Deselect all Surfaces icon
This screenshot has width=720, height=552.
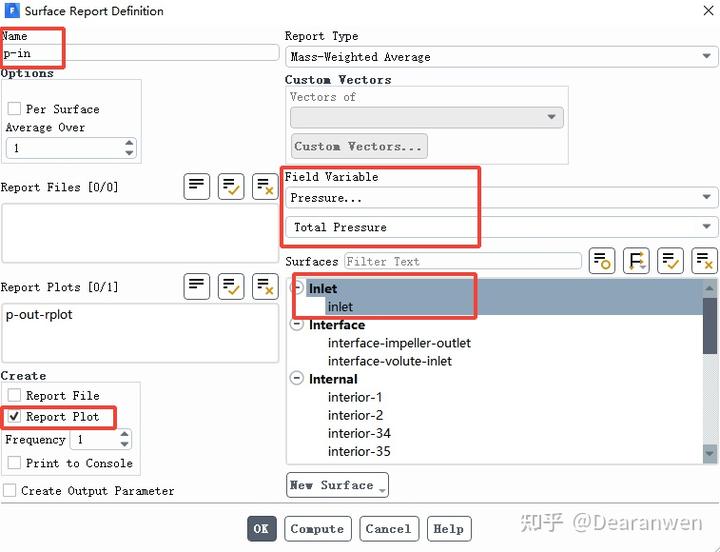point(704,261)
